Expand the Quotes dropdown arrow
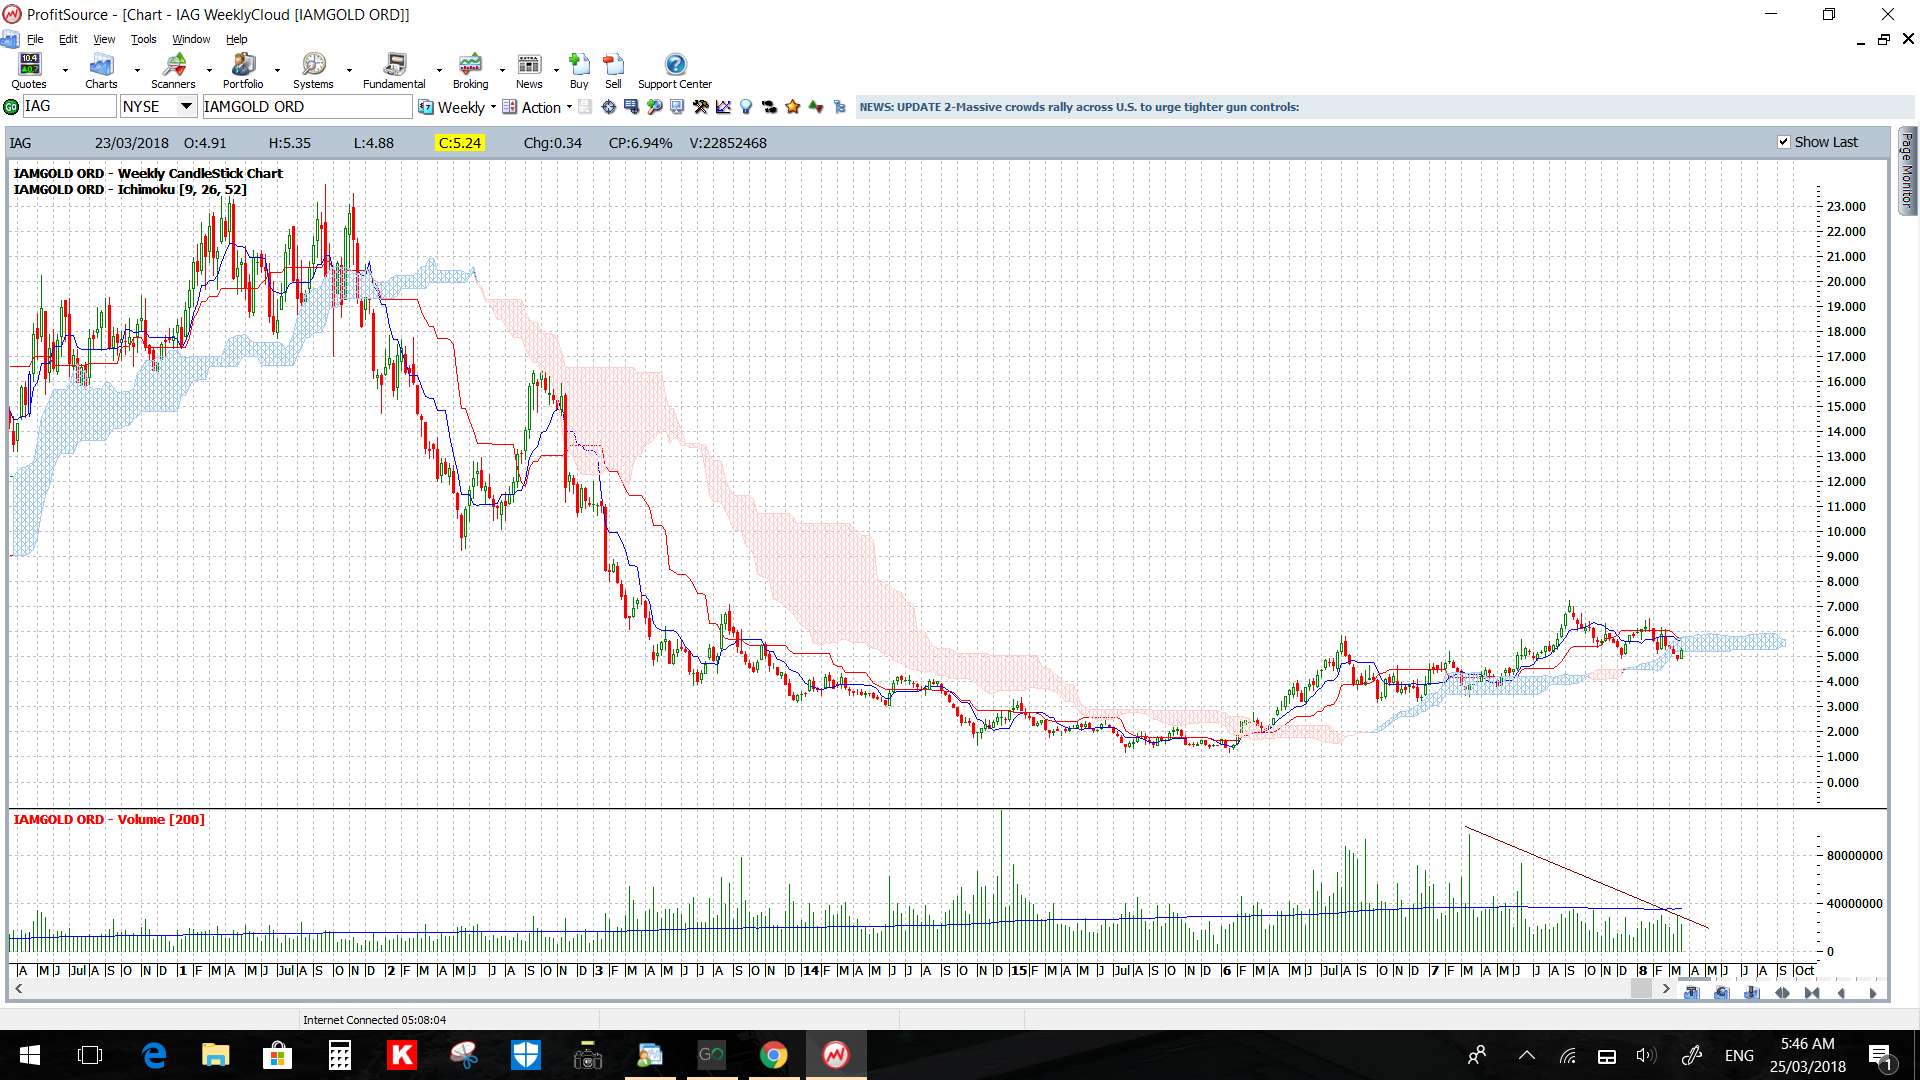Viewport: 1920px width, 1080px height. (65, 71)
